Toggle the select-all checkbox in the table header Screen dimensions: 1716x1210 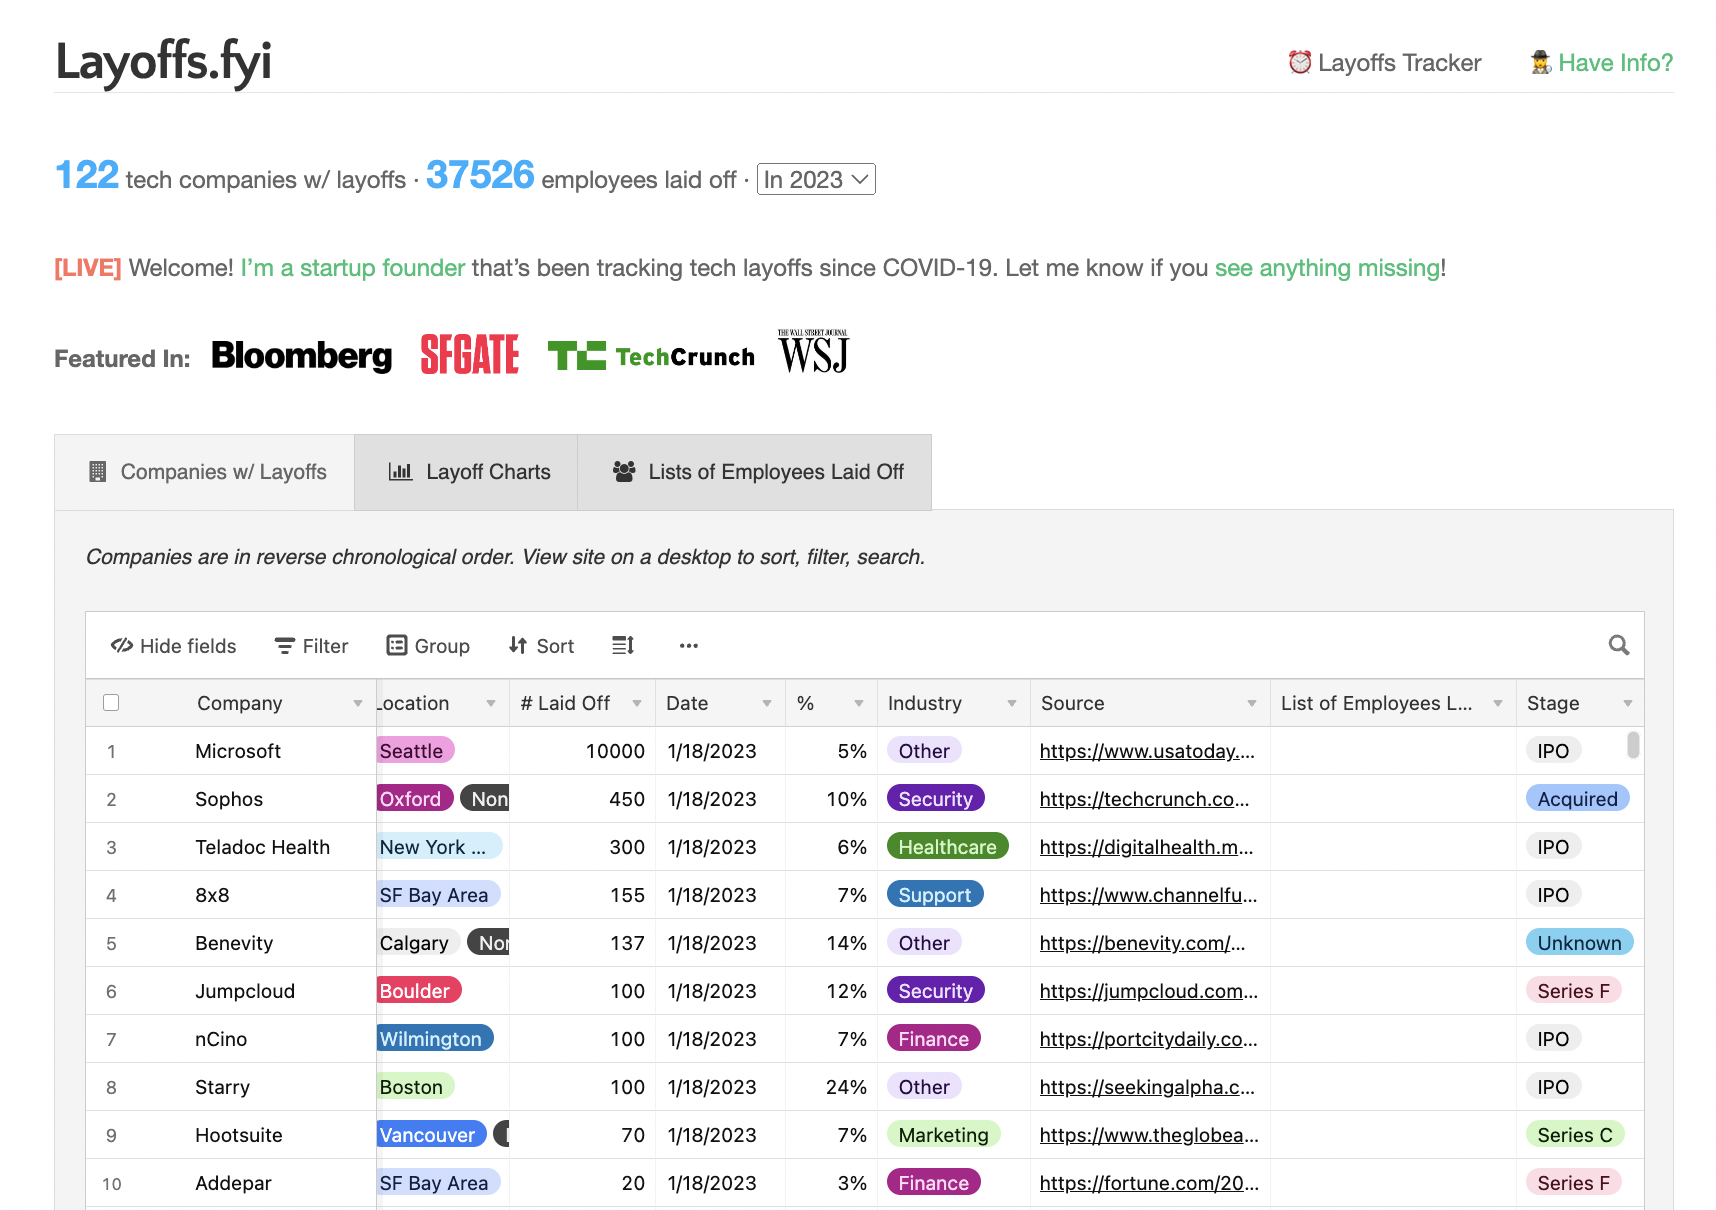point(111,702)
